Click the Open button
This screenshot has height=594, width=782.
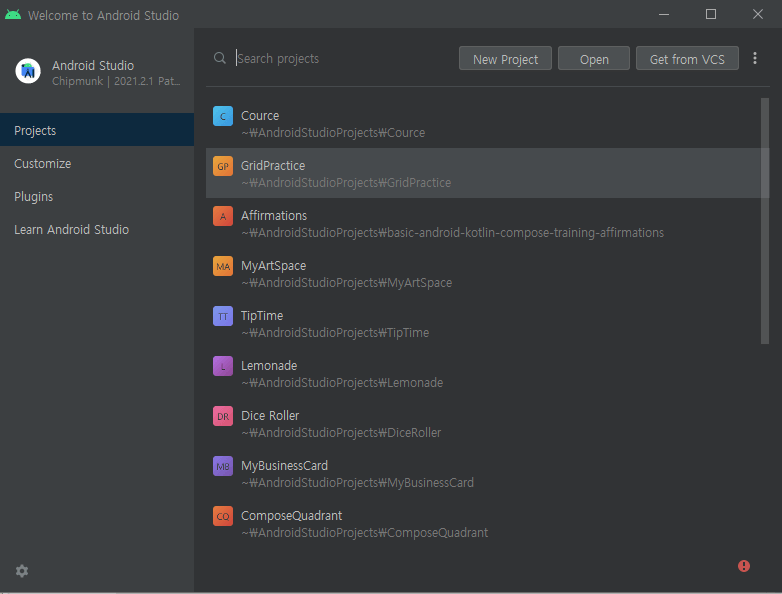coord(593,59)
